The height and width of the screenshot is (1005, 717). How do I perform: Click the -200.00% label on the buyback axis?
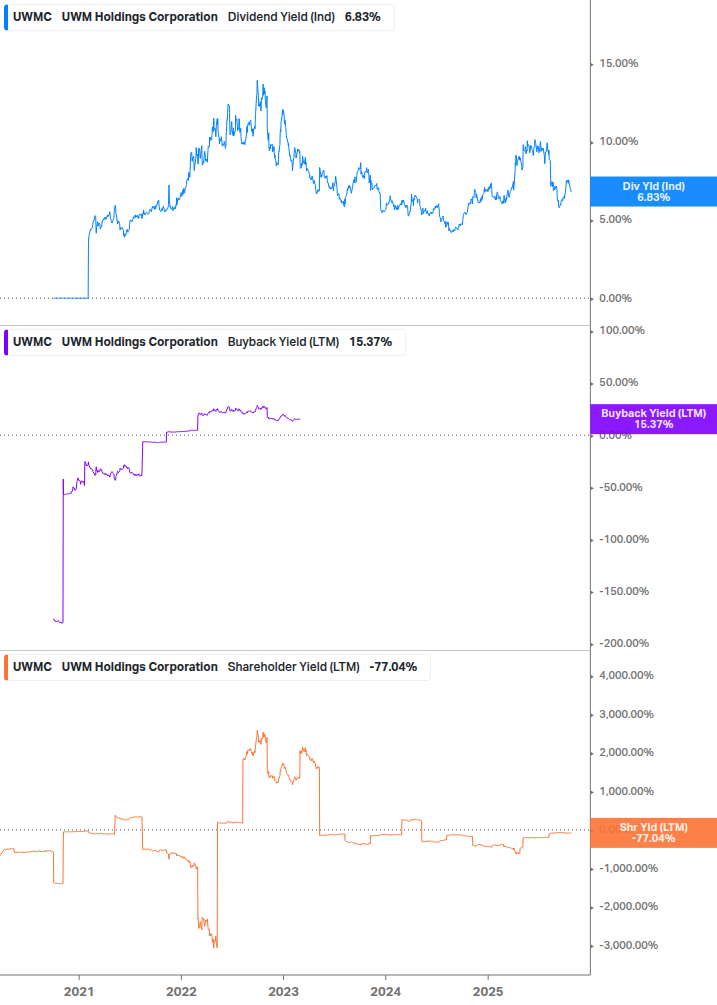point(622,643)
